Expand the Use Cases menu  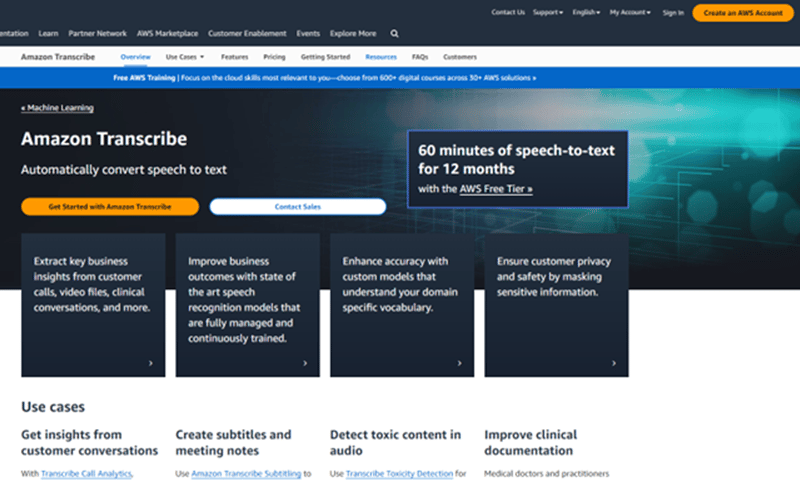(x=185, y=57)
